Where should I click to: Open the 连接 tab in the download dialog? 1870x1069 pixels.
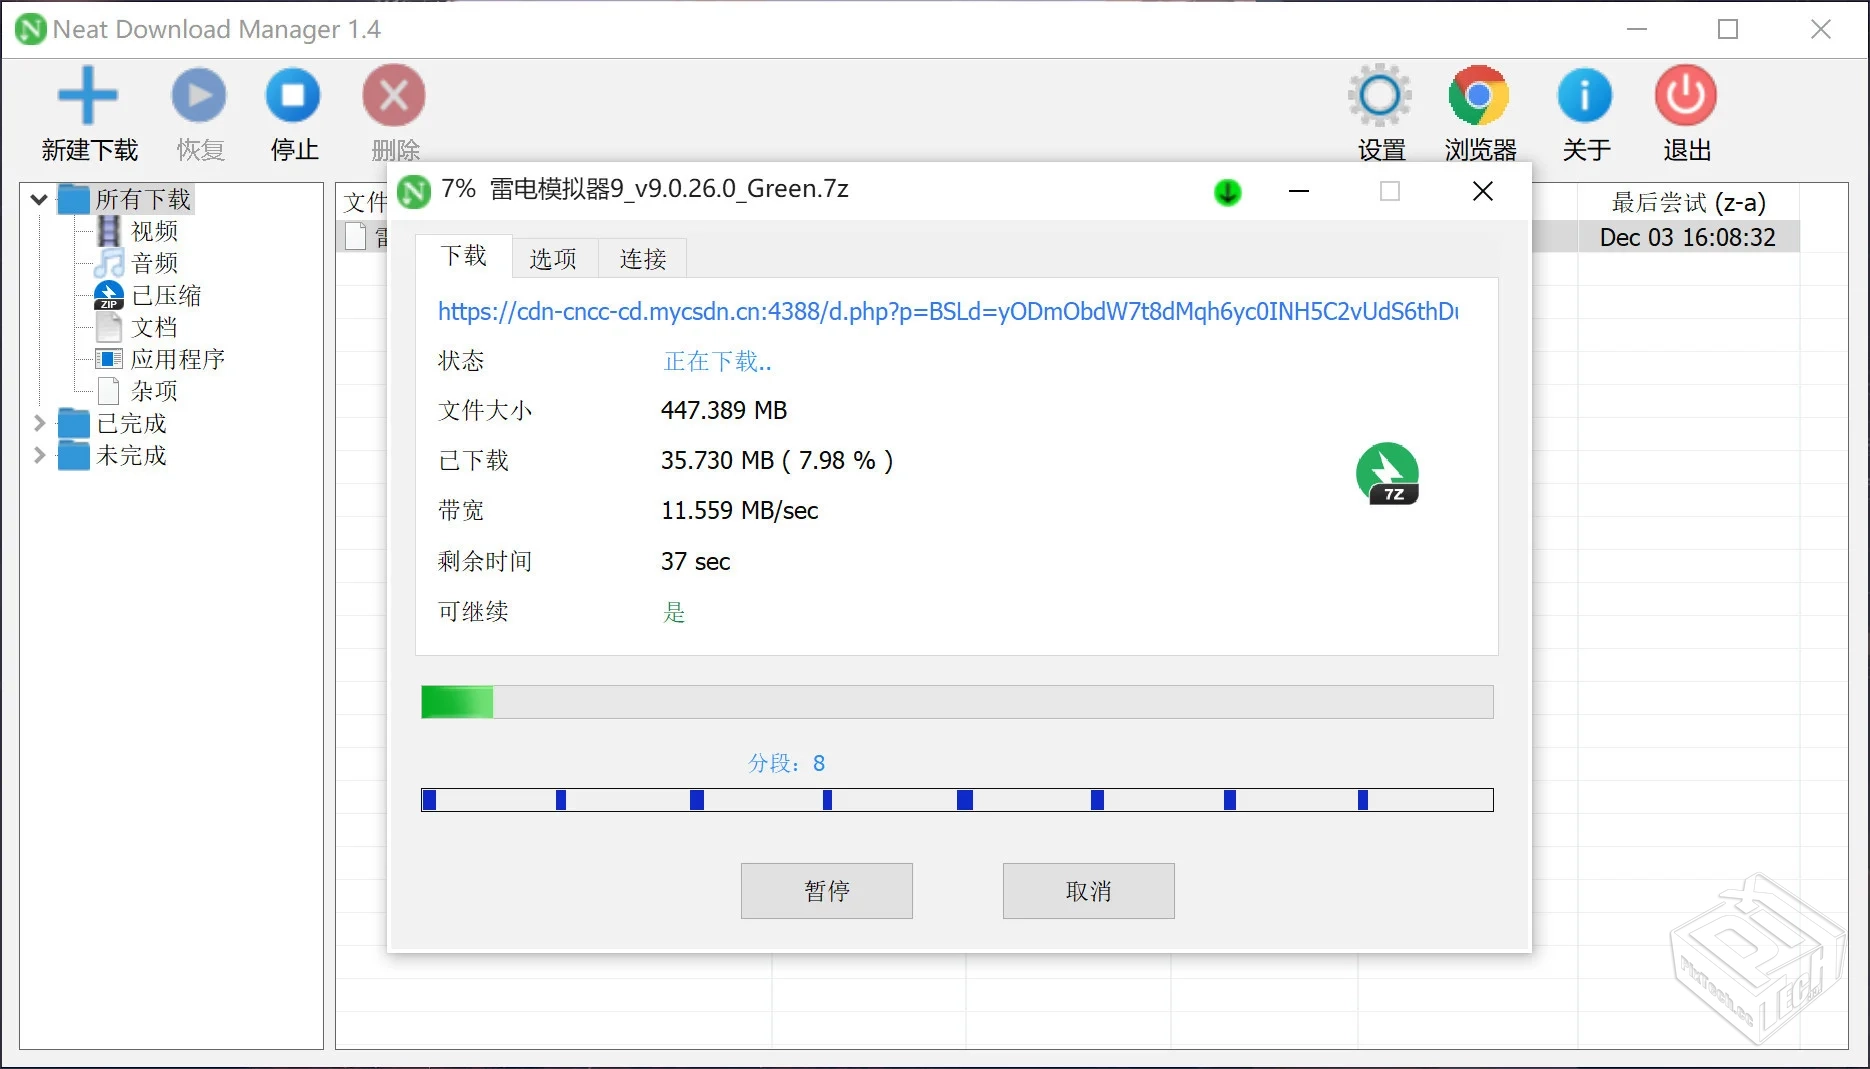641,258
